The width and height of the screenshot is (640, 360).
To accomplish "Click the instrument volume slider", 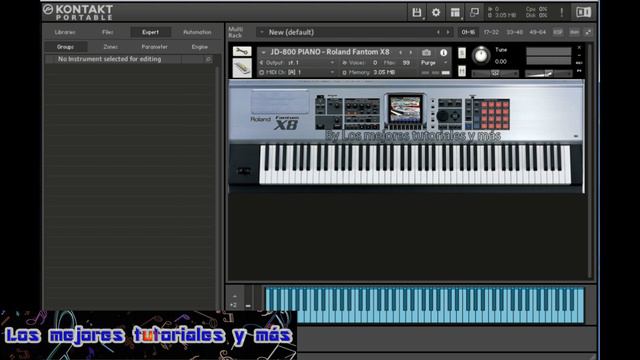I will (549, 73).
